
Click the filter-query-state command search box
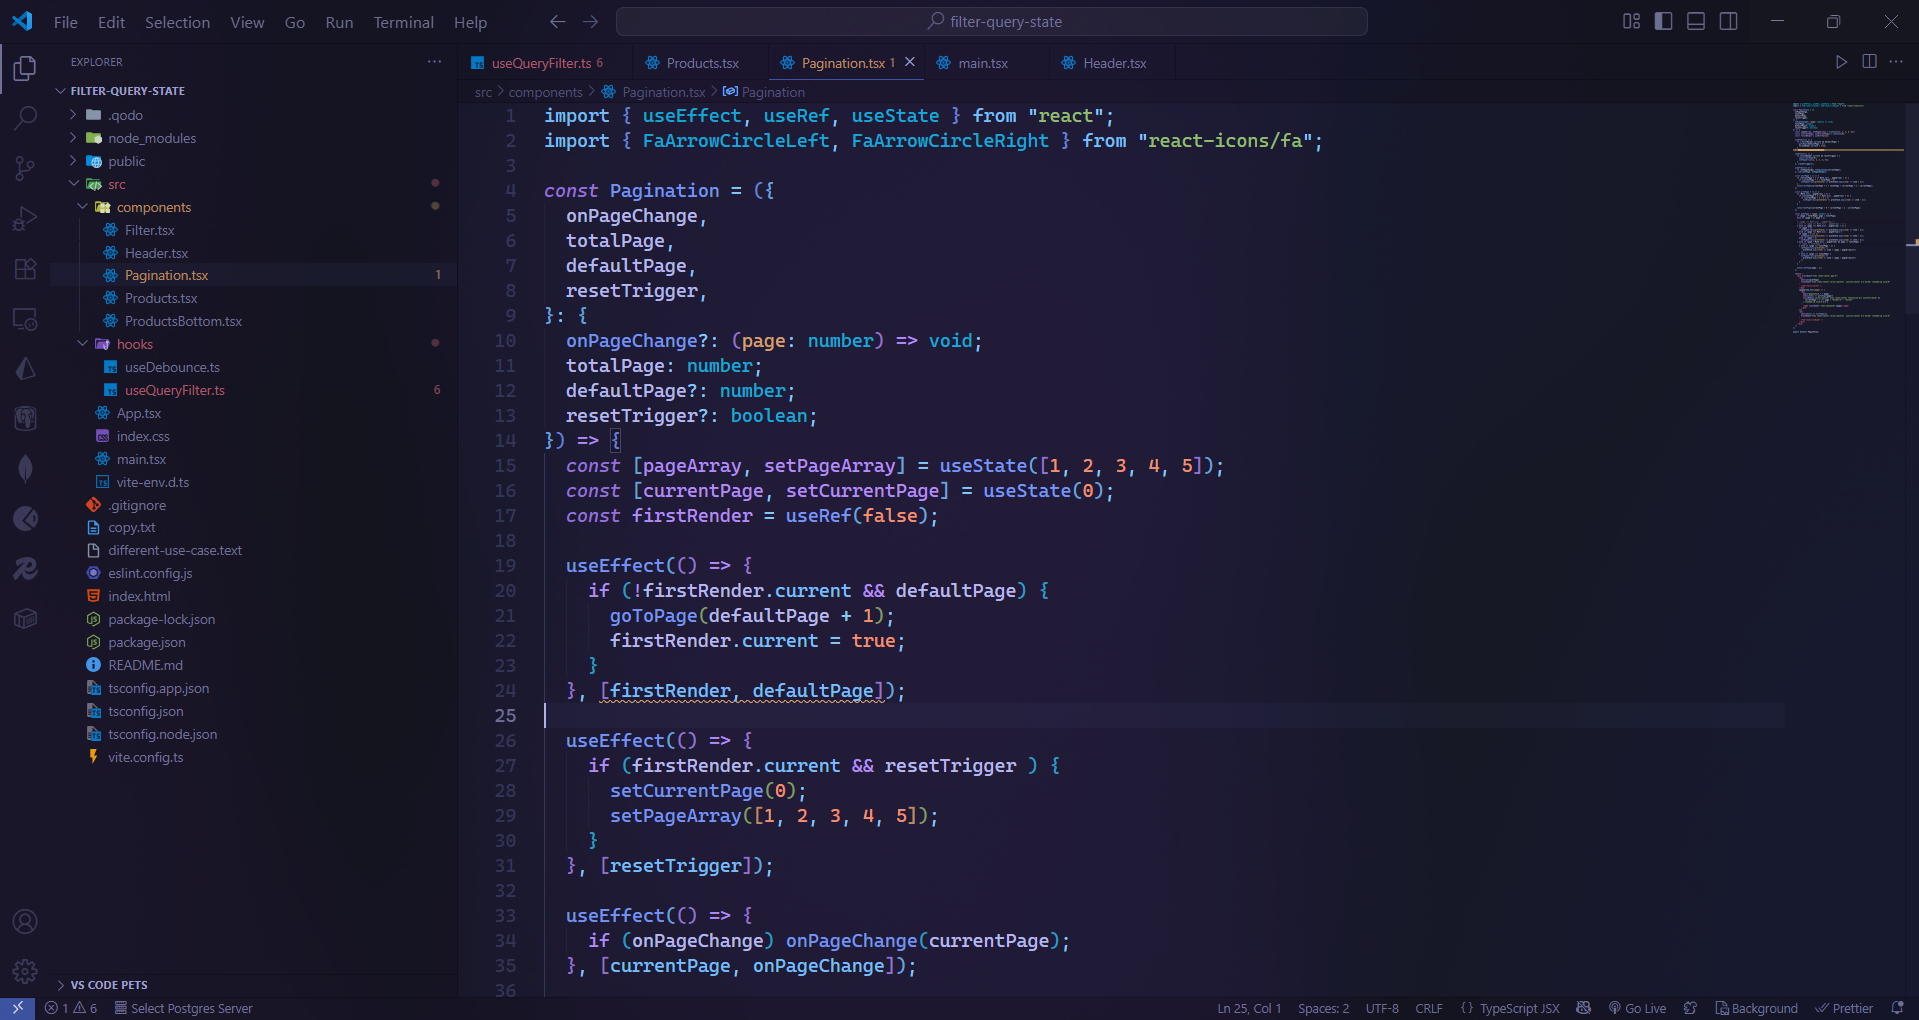992,22
